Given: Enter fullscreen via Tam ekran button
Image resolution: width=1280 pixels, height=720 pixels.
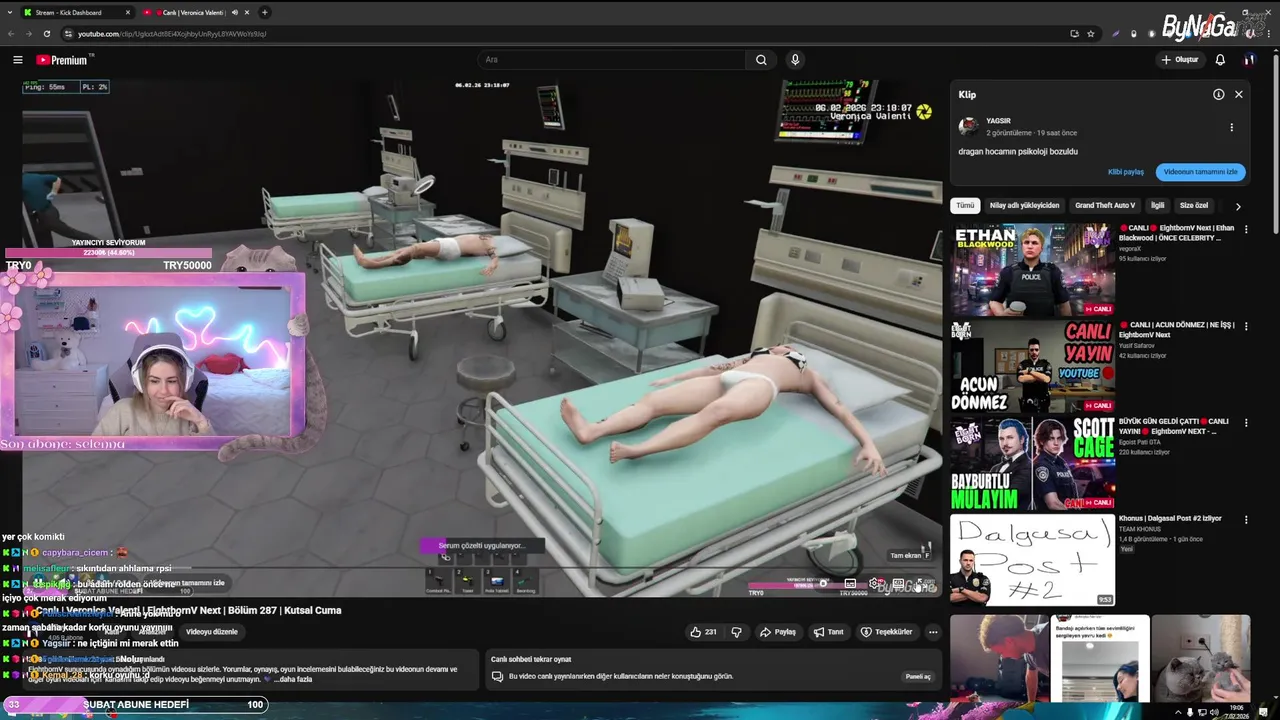Looking at the screenshot, I should 921,583.
